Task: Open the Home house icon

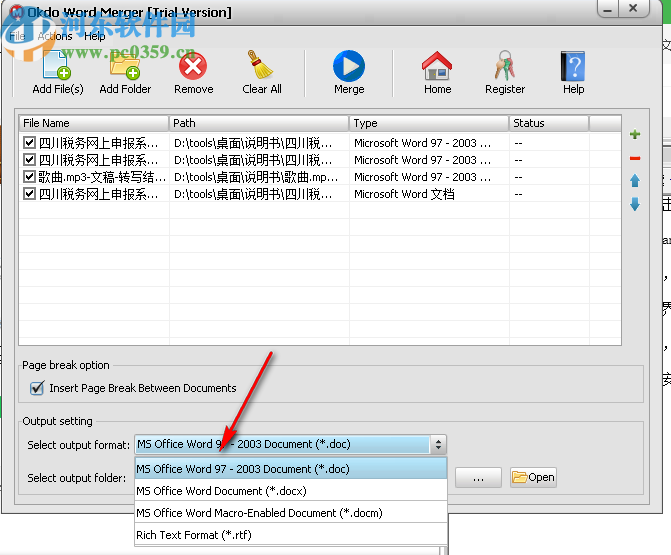Action: point(437,66)
